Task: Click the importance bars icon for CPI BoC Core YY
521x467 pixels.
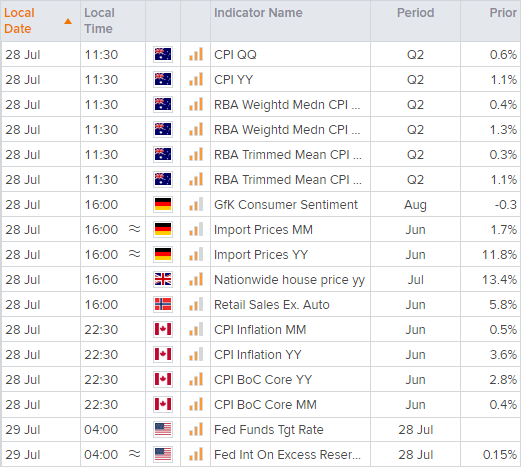Action: pos(196,379)
